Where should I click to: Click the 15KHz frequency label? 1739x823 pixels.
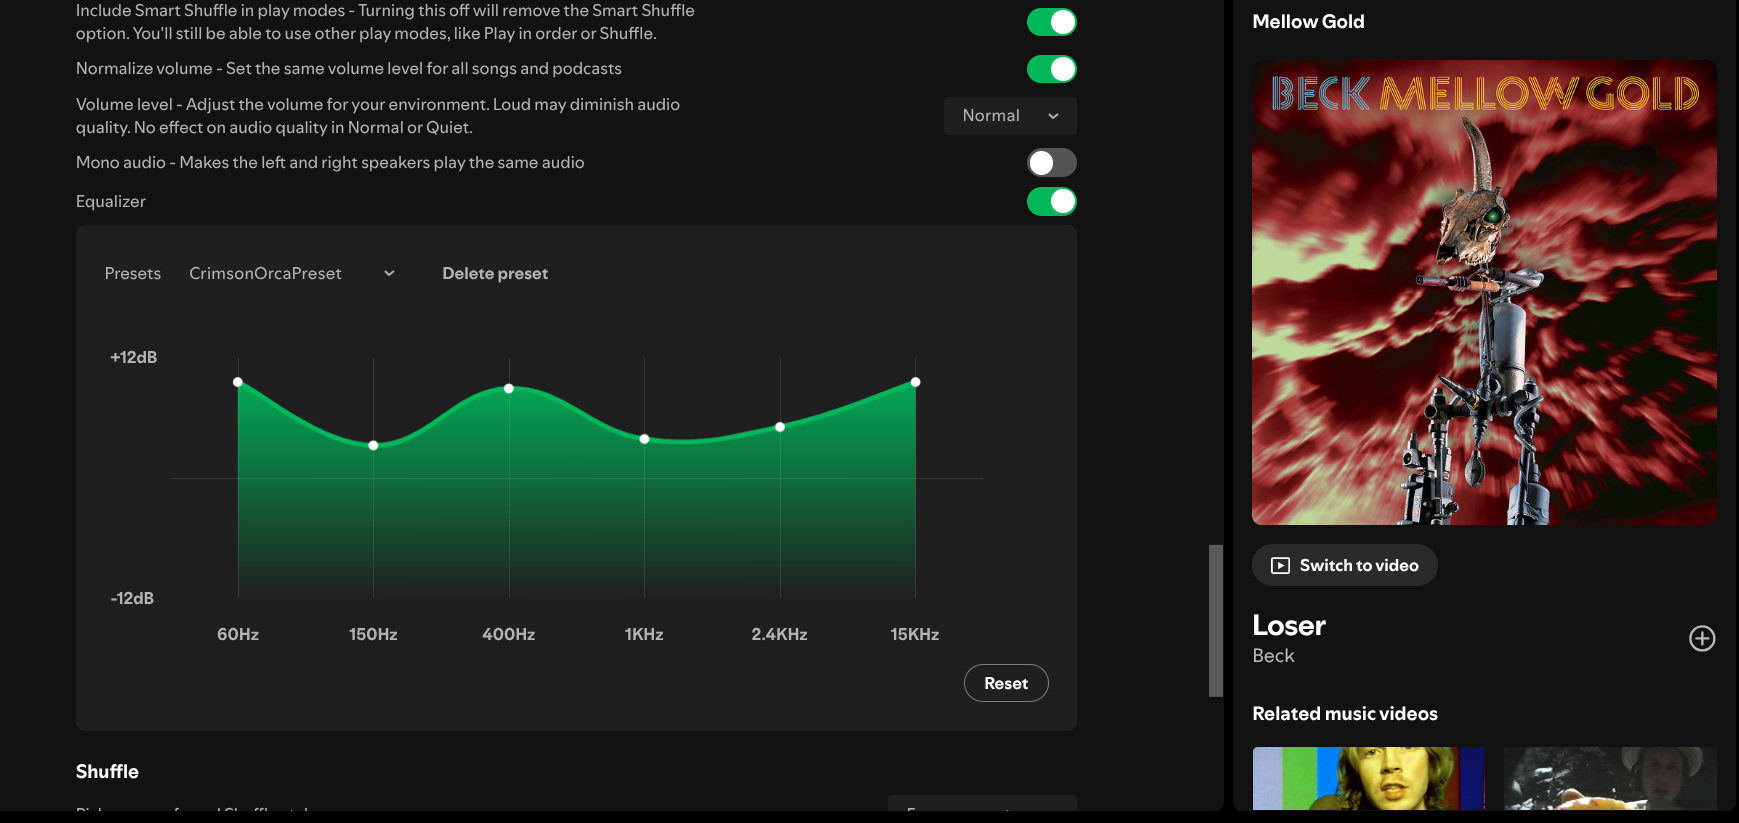click(915, 634)
